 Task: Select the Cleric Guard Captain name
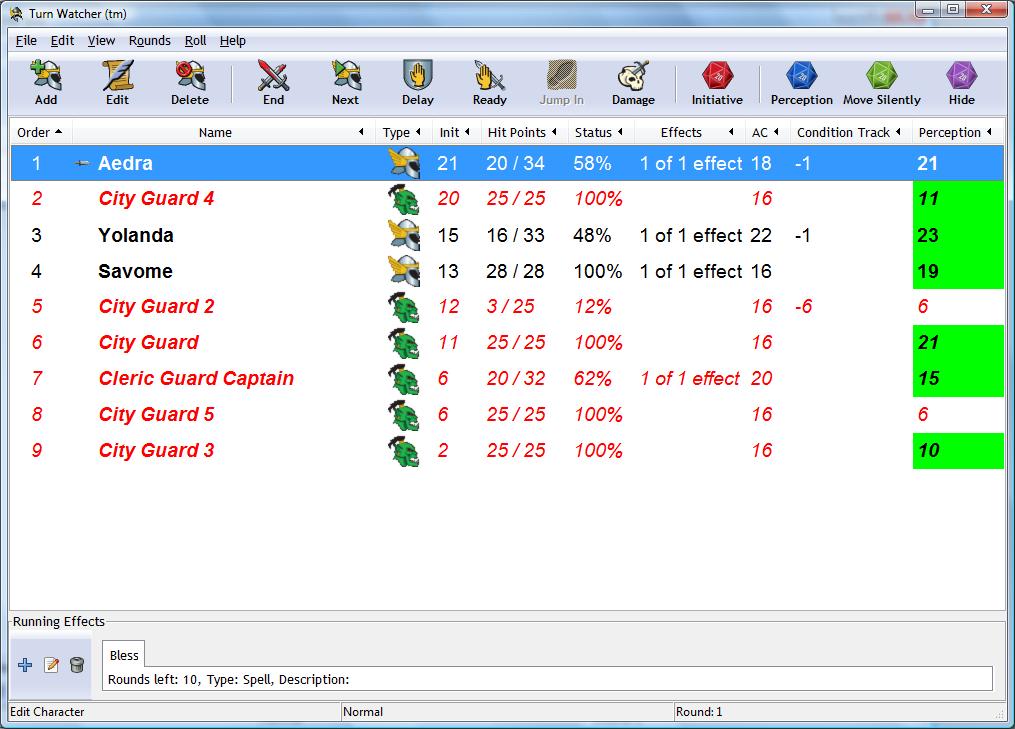[196, 378]
